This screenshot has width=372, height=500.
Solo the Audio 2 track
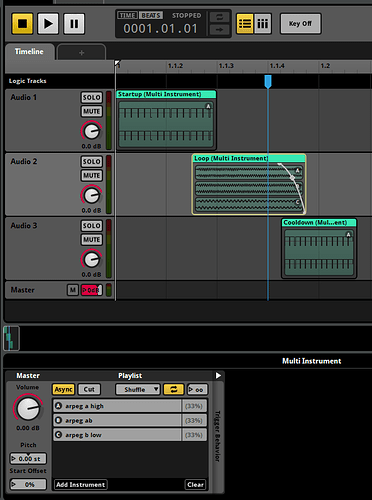click(92, 162)
